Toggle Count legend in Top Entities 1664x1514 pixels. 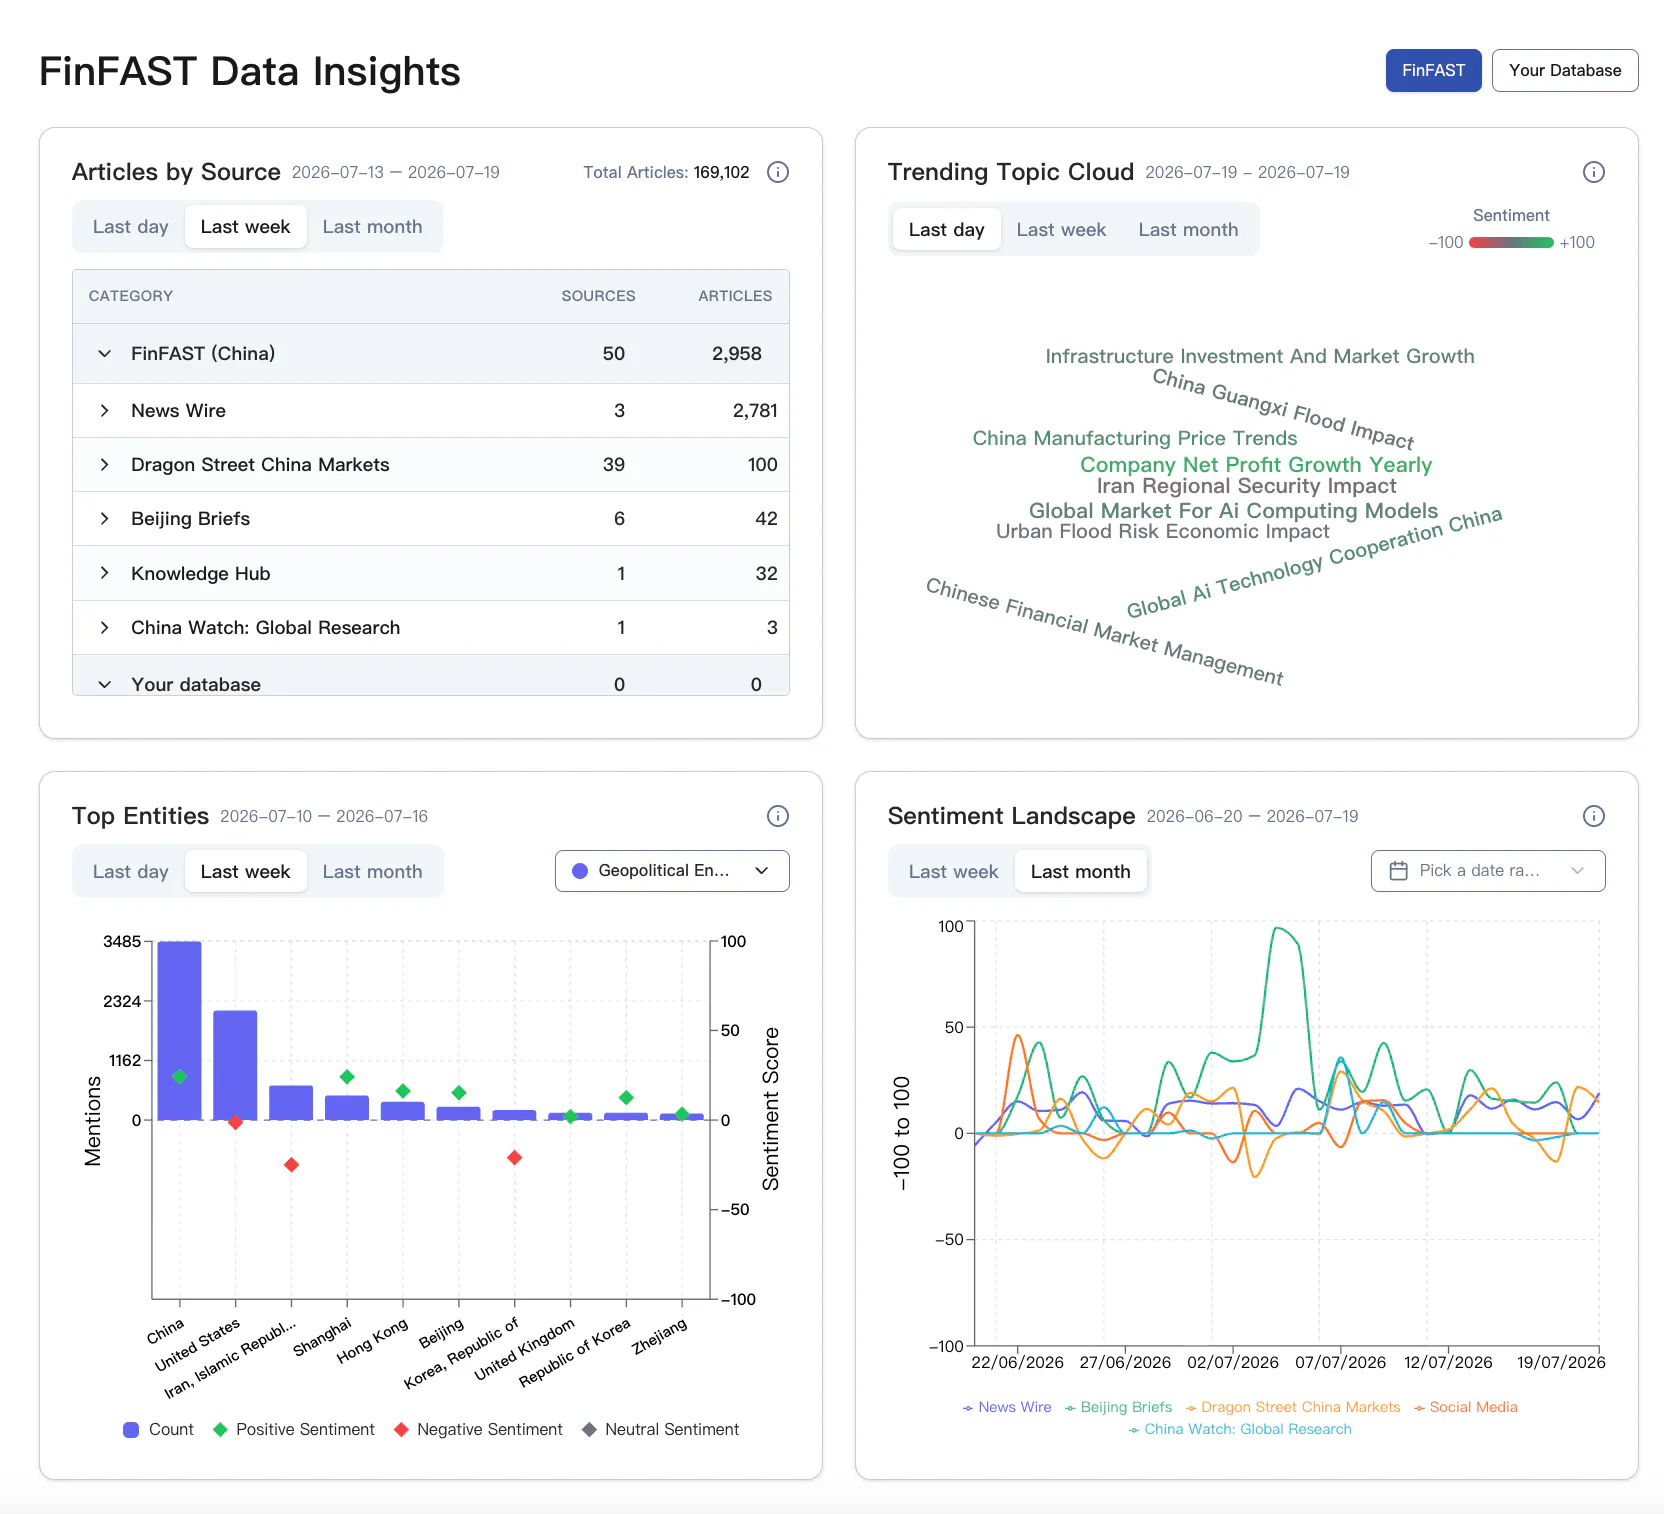[158, 1430]
